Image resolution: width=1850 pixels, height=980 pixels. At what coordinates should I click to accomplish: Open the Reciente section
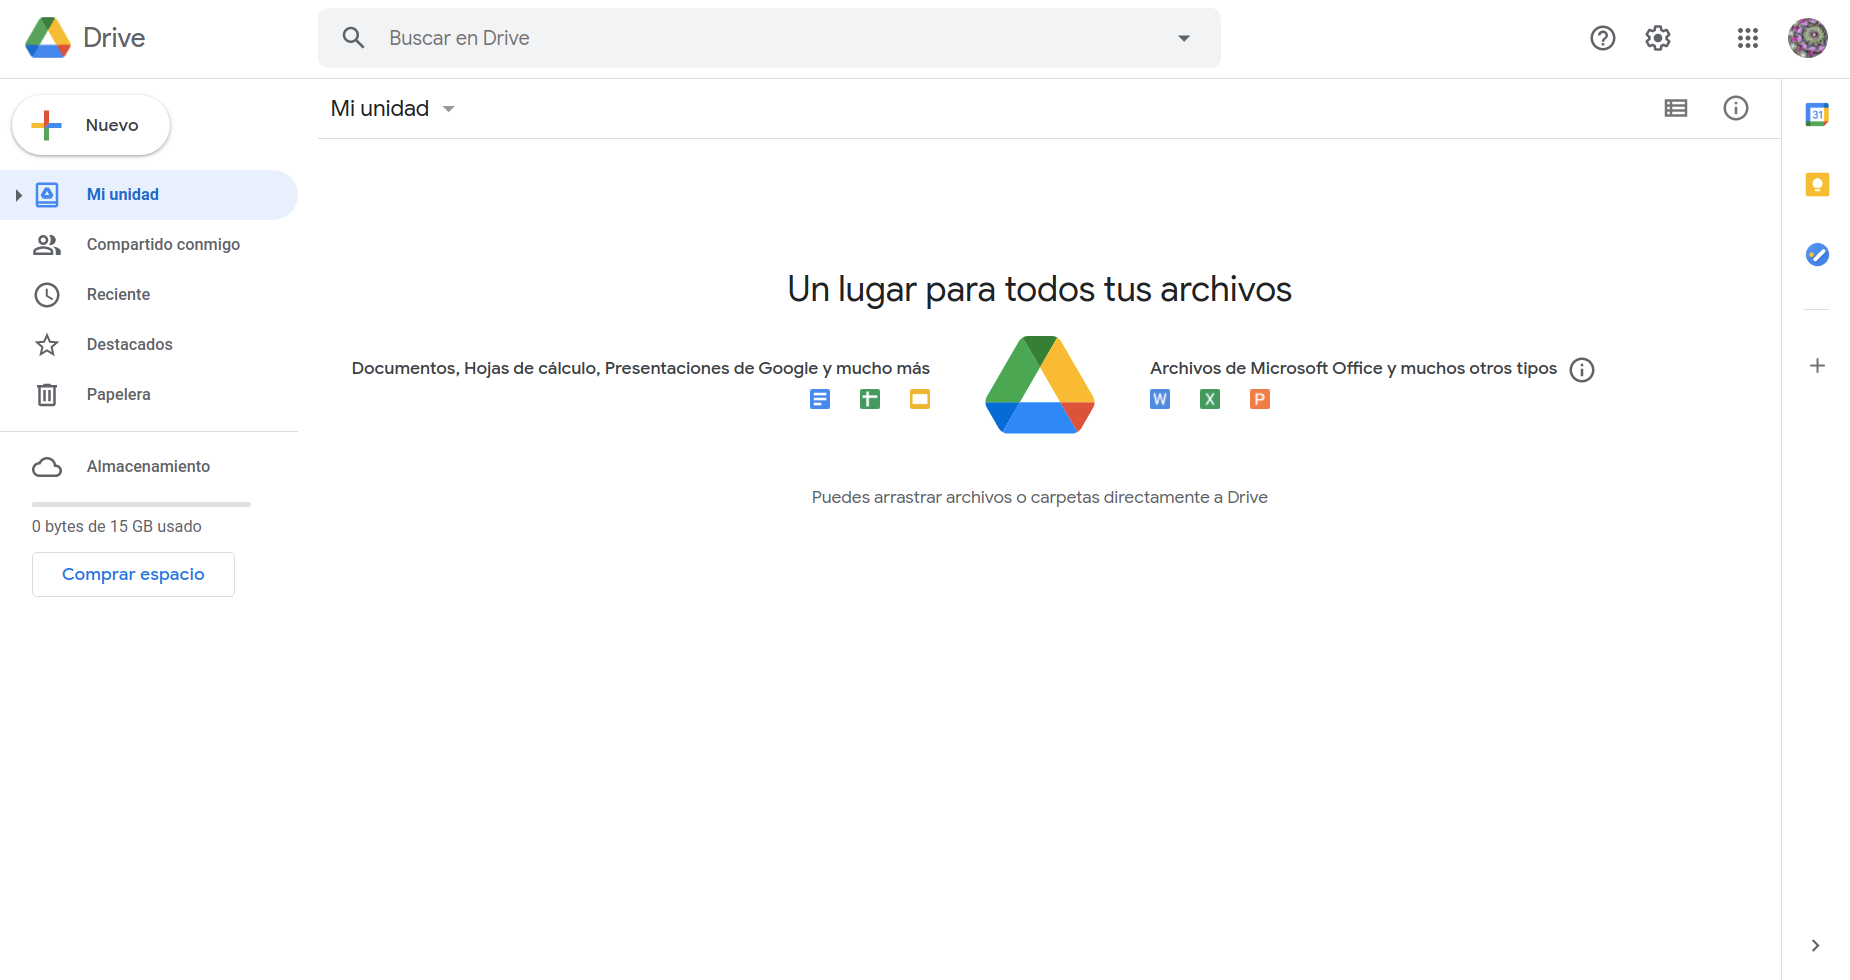pos(149,295)
